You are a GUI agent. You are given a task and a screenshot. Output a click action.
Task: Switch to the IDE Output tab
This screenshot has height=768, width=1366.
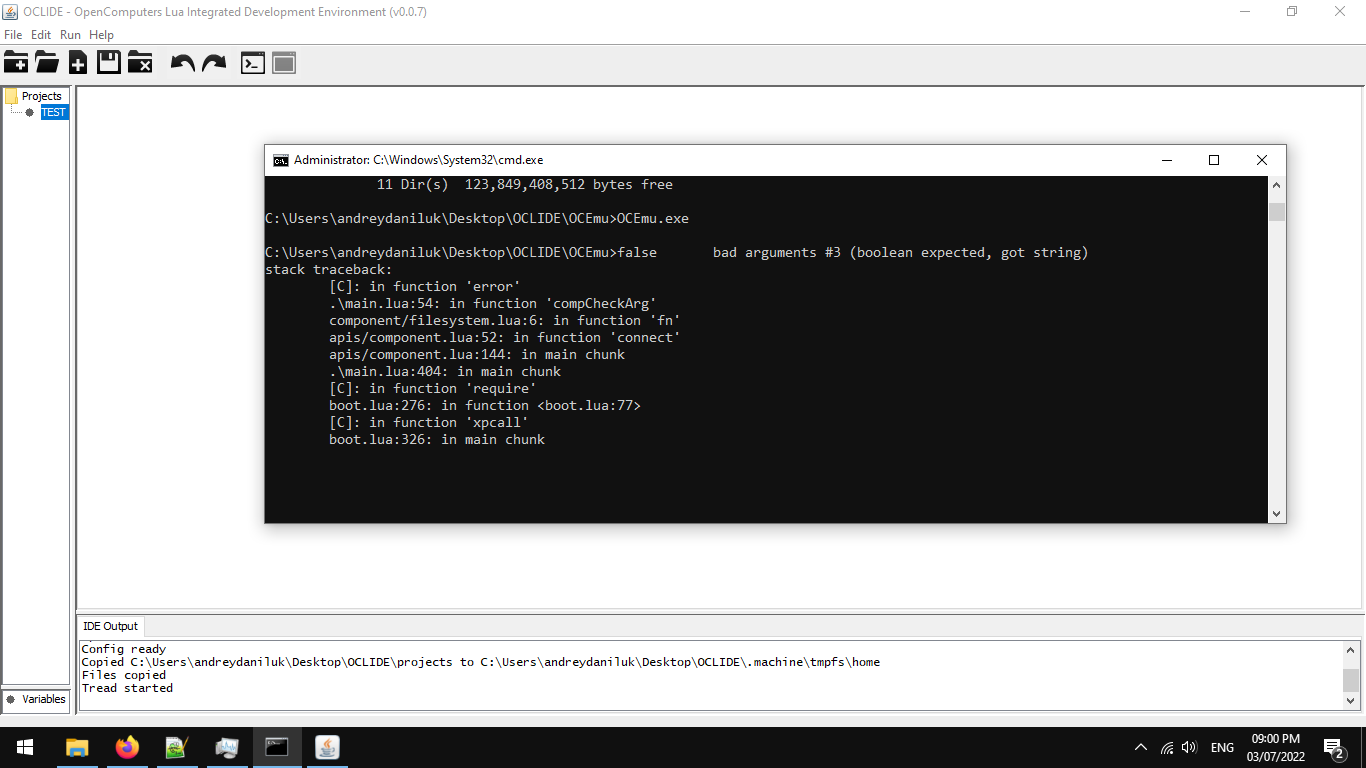coord(111,626)
